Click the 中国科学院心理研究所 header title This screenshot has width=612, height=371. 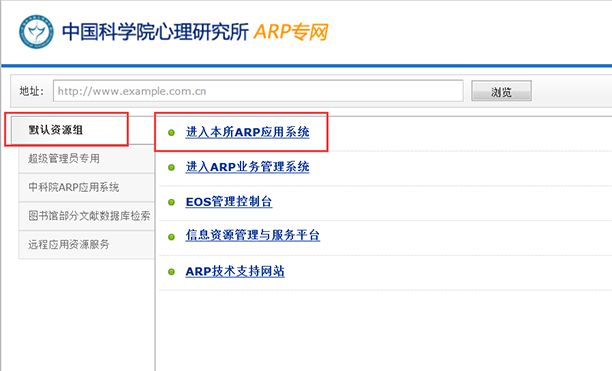point(155,32)
